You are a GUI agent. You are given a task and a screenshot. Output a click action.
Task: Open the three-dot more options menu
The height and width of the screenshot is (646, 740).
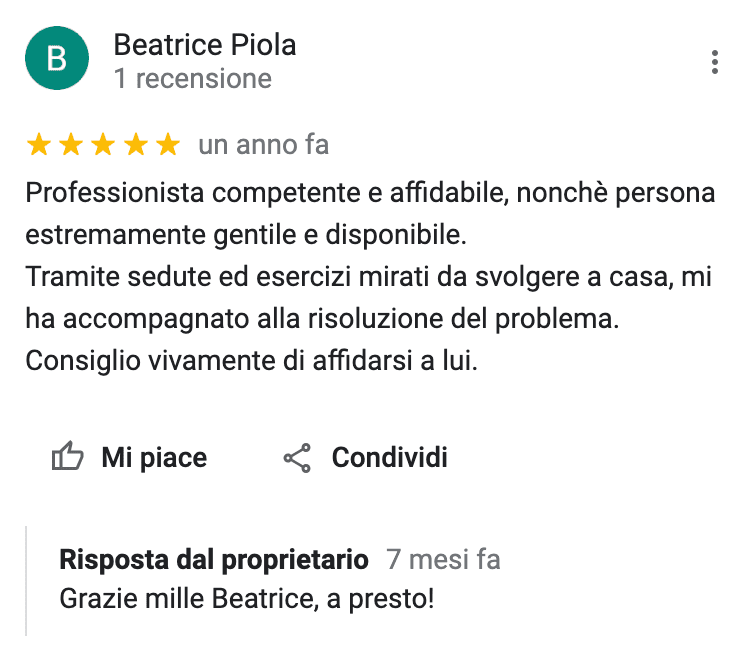714,61
